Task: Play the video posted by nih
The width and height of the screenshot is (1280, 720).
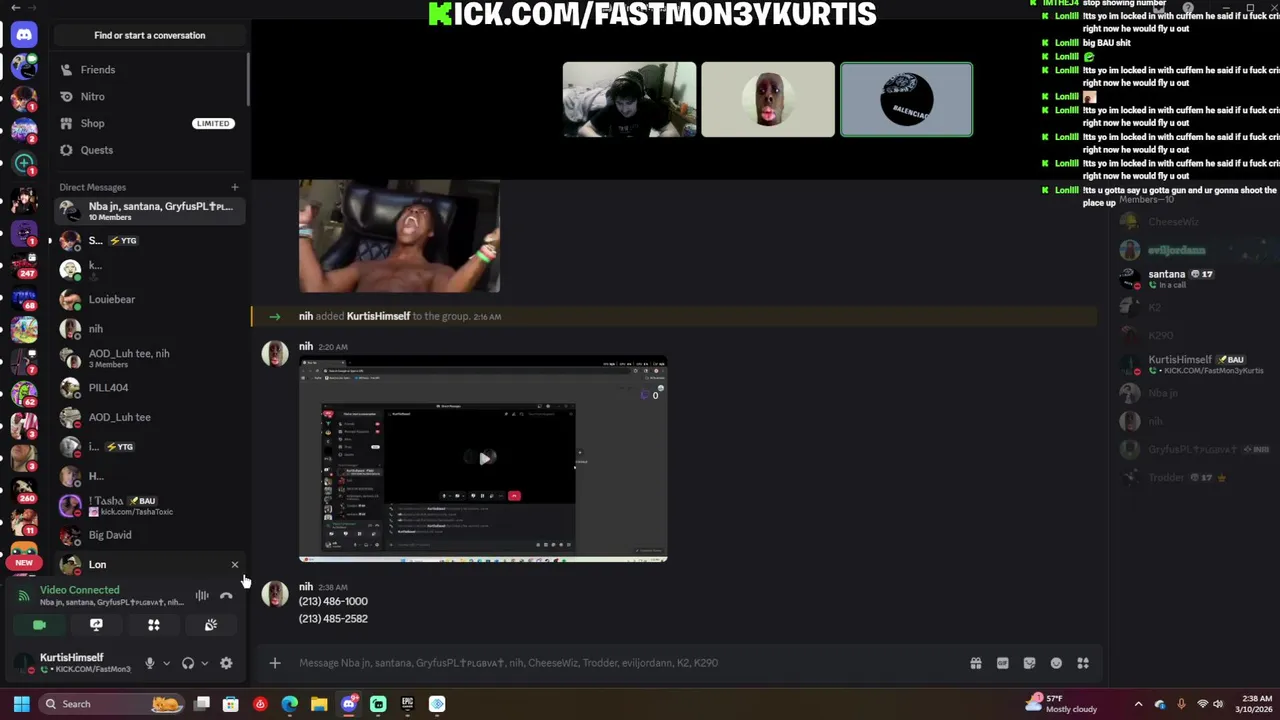Action: pyautogui.click(x=484, y=458)
